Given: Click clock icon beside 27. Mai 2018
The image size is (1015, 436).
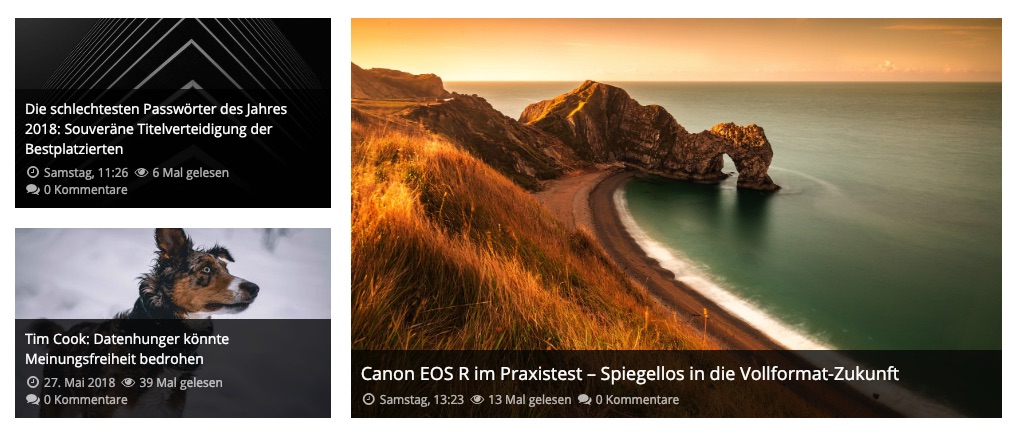Looking at the screenshot, I should tap(32, 382).
